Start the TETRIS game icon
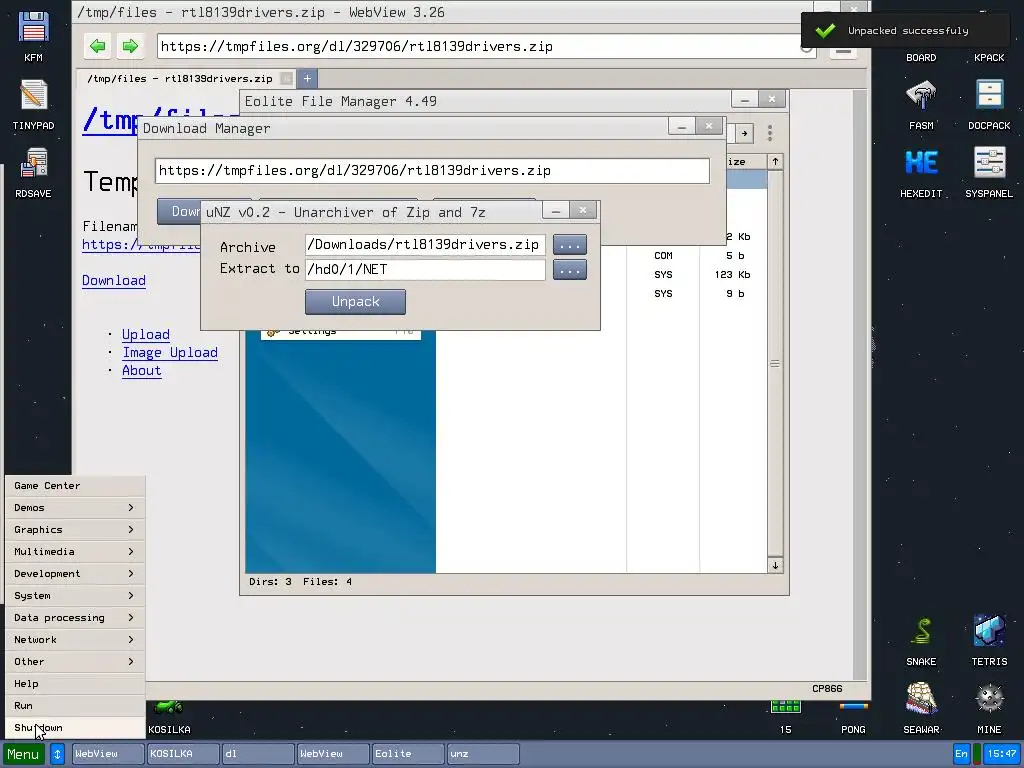 [x=989, y=641]
